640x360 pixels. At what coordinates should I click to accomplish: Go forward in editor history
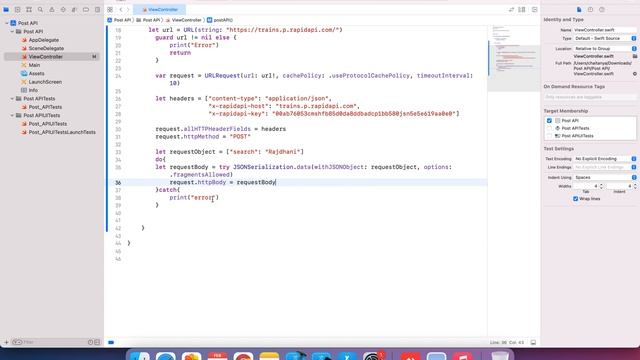pos(128,9)
